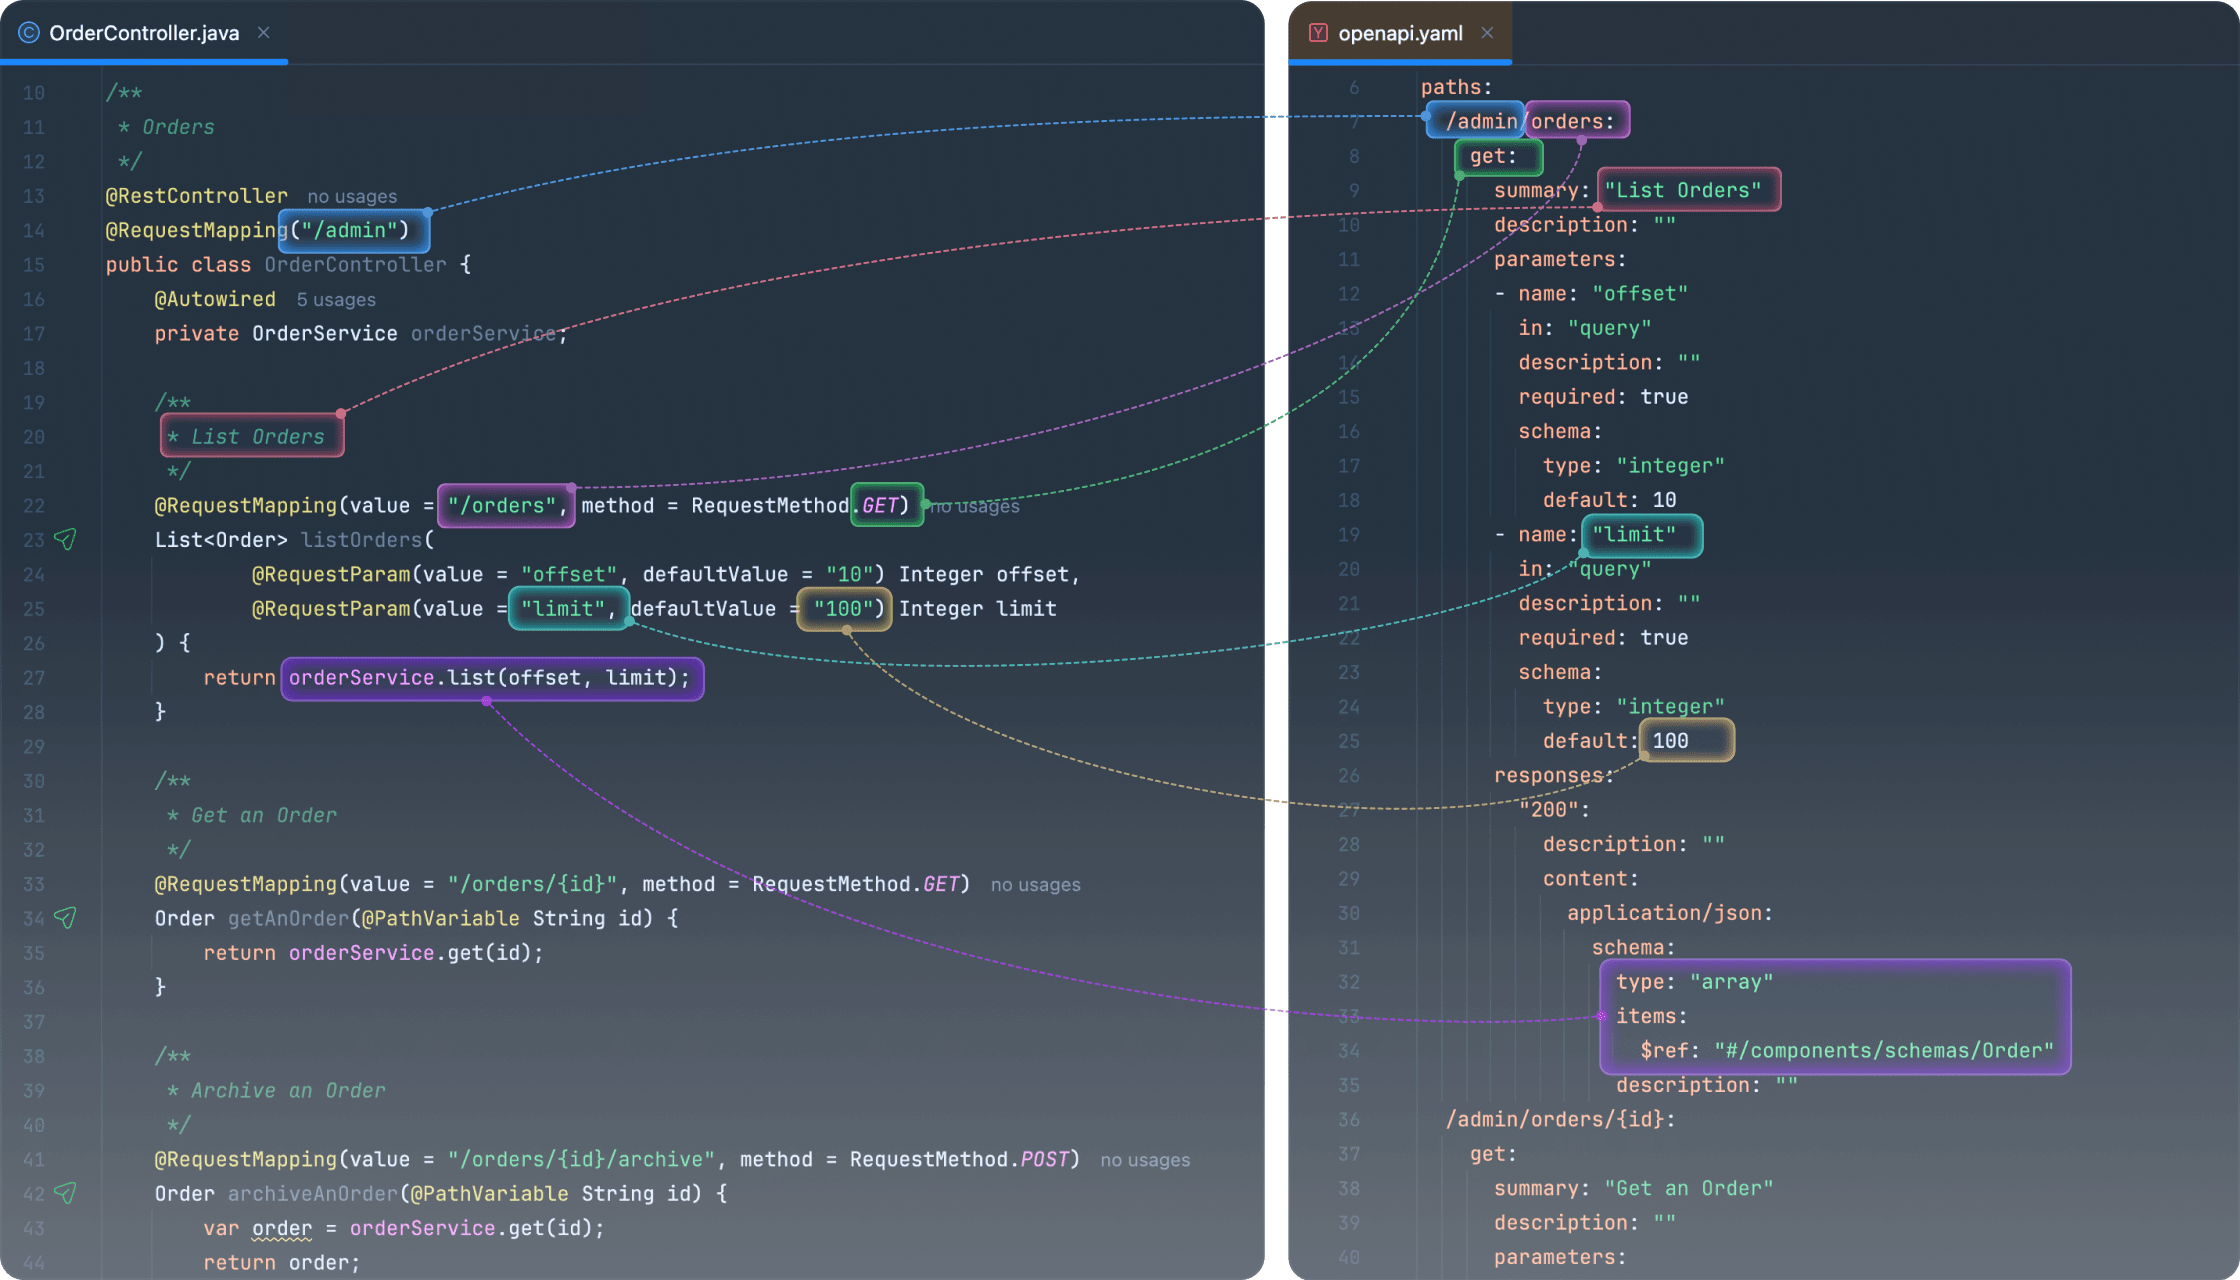Click the "/orders/{id}/archive" mapping string
This screenshot has height=1280, width=2240.
[581, 1160]
